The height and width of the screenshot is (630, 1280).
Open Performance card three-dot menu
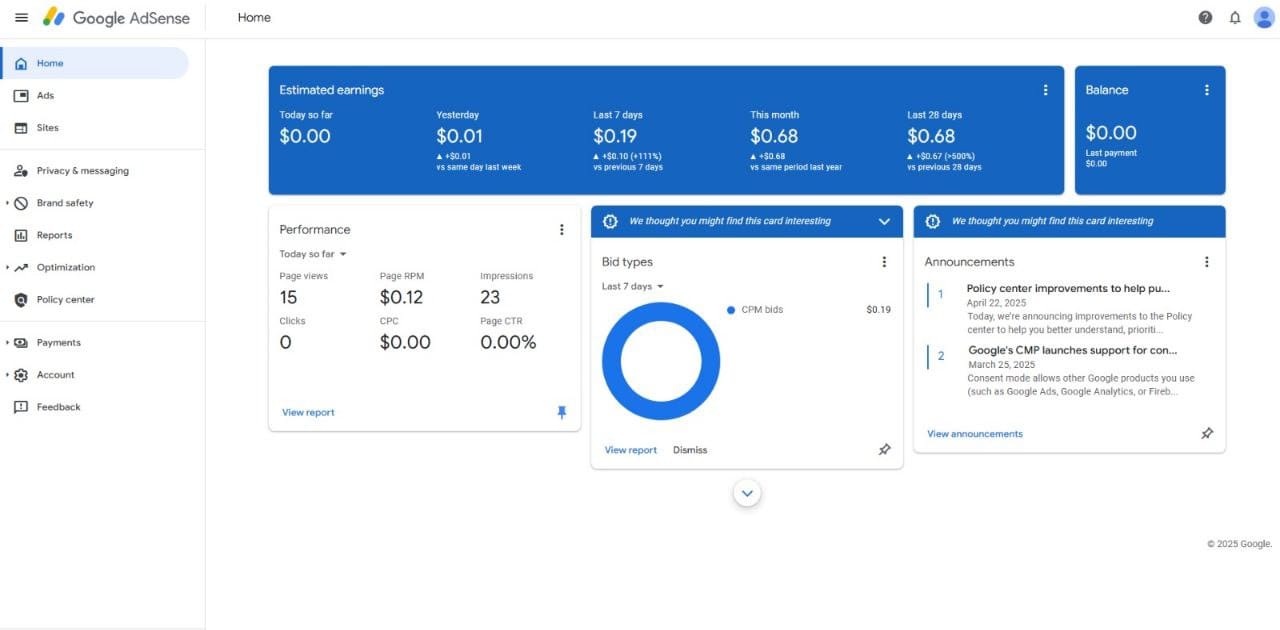[x=561, y=230]
